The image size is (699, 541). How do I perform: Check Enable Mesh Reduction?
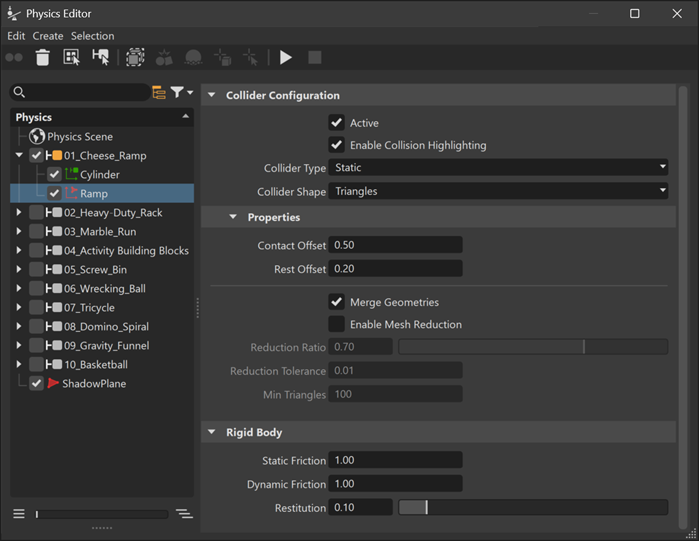(x=337, y=324)
